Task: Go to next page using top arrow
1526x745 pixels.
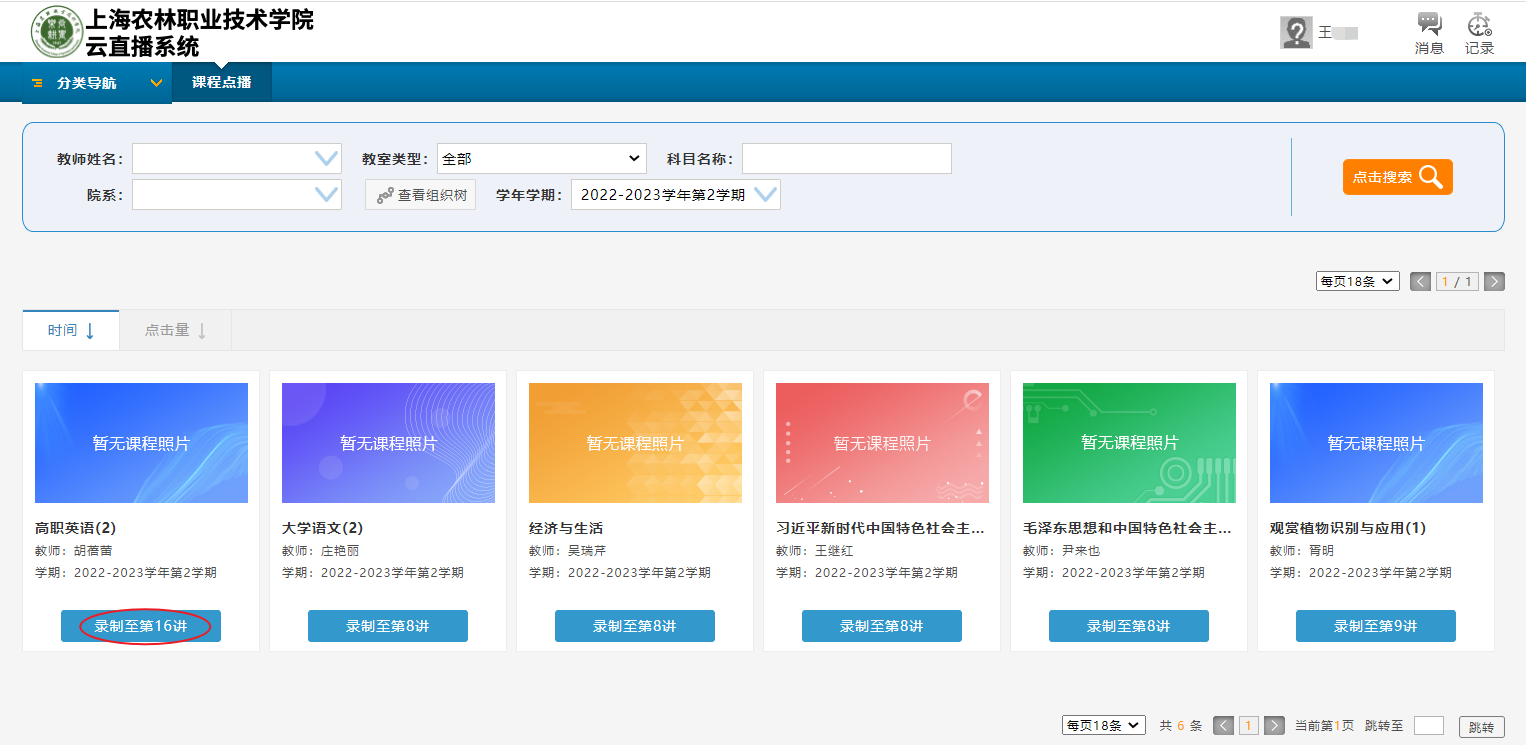Action: click(1494, 282)
